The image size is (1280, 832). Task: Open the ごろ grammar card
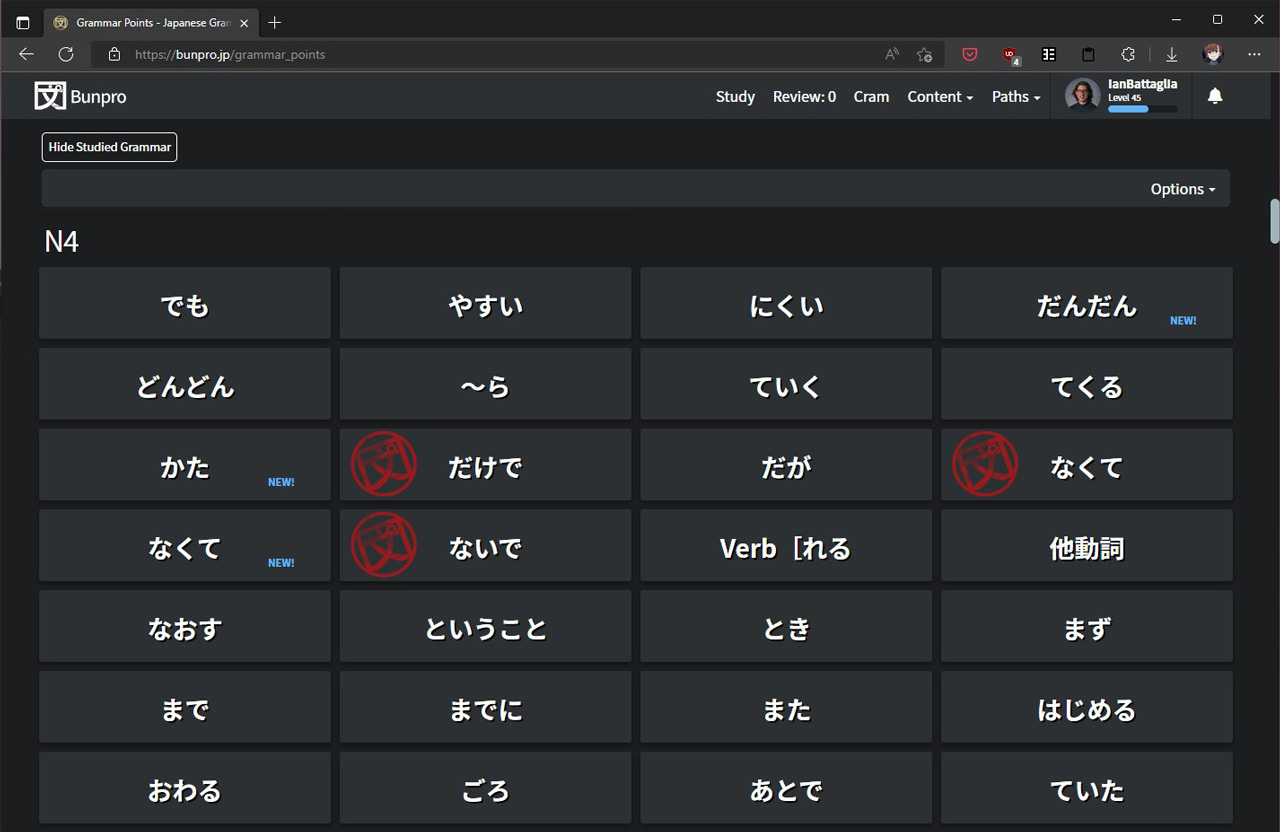click(485, 789)
